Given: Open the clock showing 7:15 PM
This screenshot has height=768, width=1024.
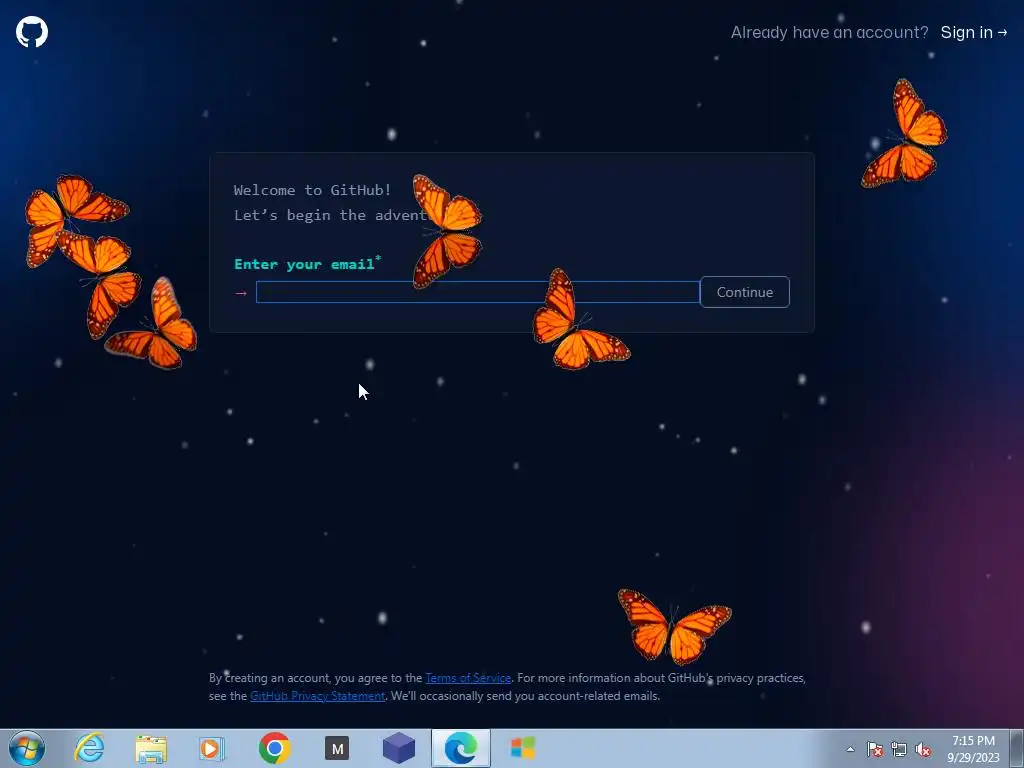Looking at the screenshot, I should (x=973, y=749).
